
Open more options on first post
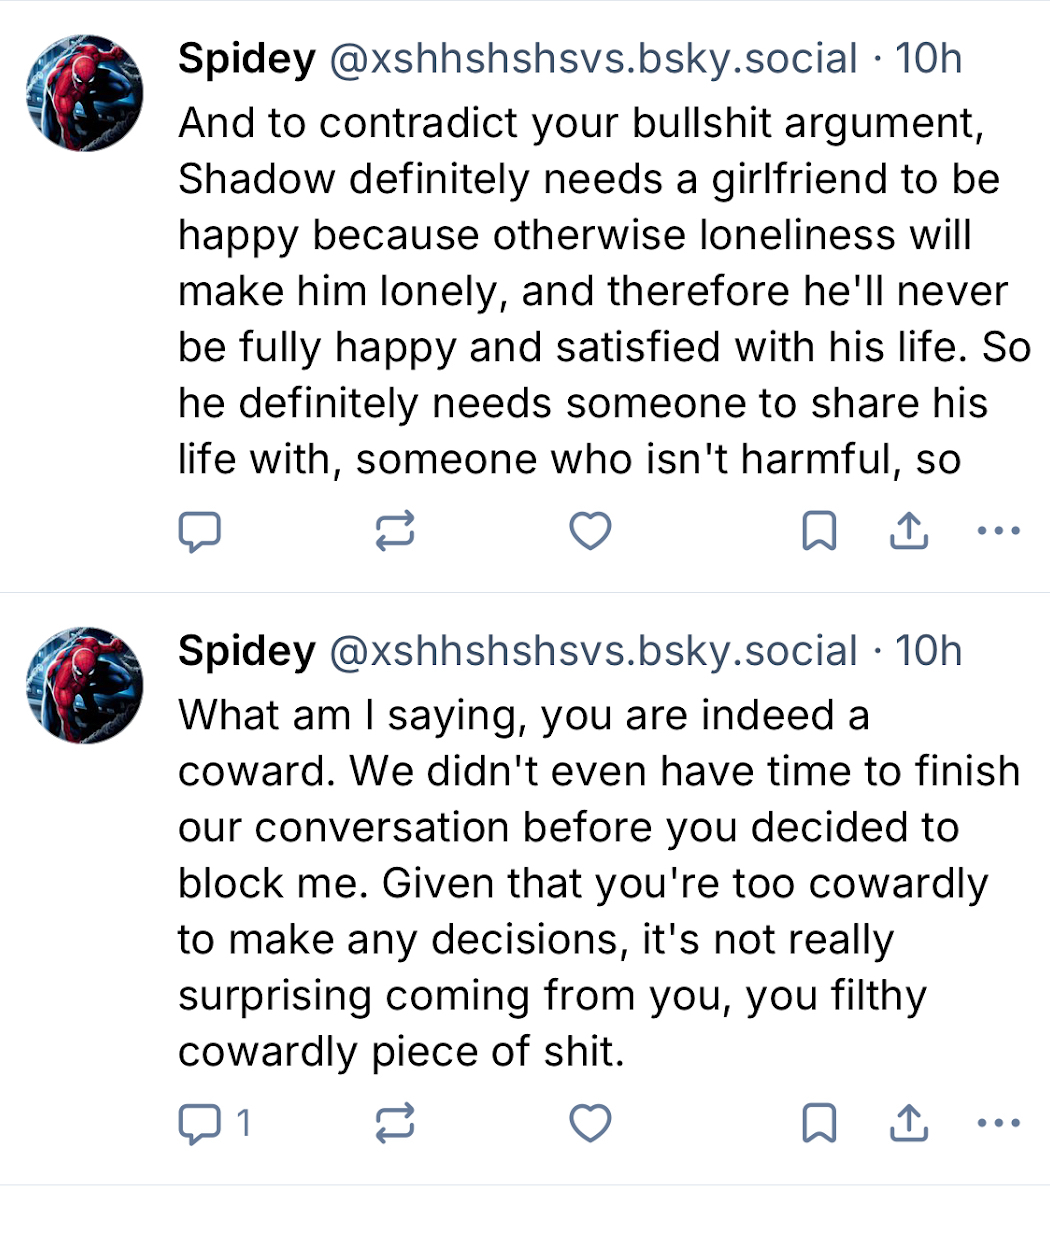click(998, 531)
